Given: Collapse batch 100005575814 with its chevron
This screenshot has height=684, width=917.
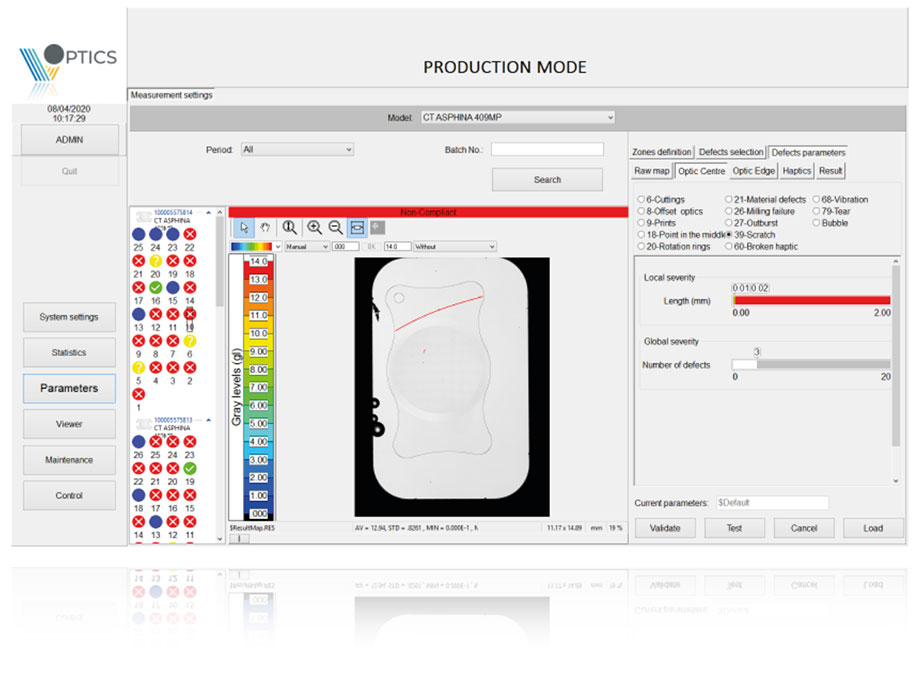Looking at the screenshot, I should pyautogui.click(x=209, y=213).
